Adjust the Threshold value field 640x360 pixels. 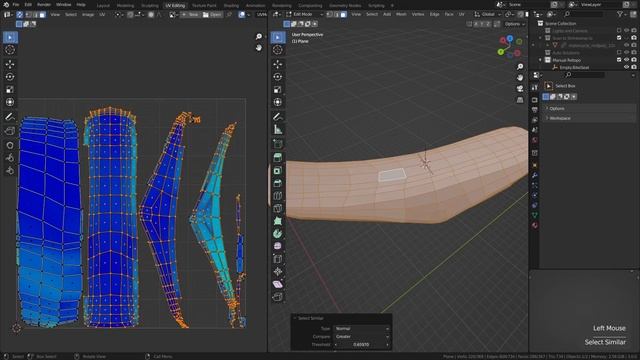point(362,344)
